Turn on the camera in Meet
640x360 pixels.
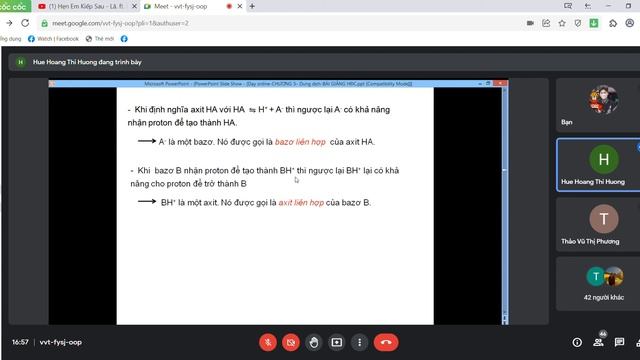291,342
